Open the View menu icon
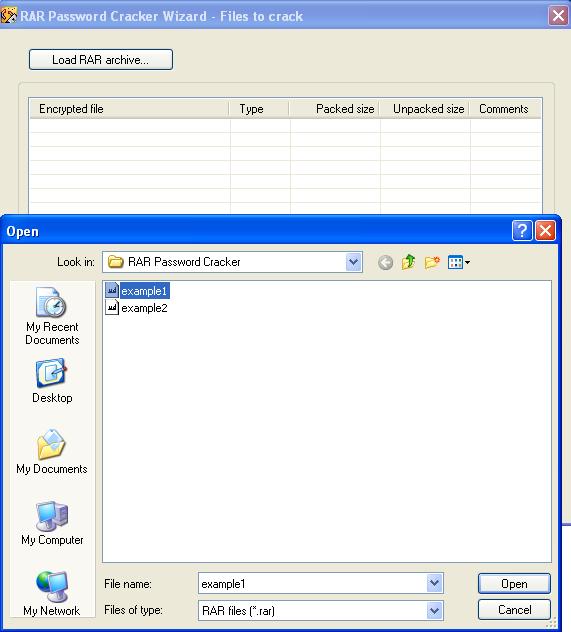Image resolution: width=571 pixels, height=632 pixels. [x=459, y=263]
